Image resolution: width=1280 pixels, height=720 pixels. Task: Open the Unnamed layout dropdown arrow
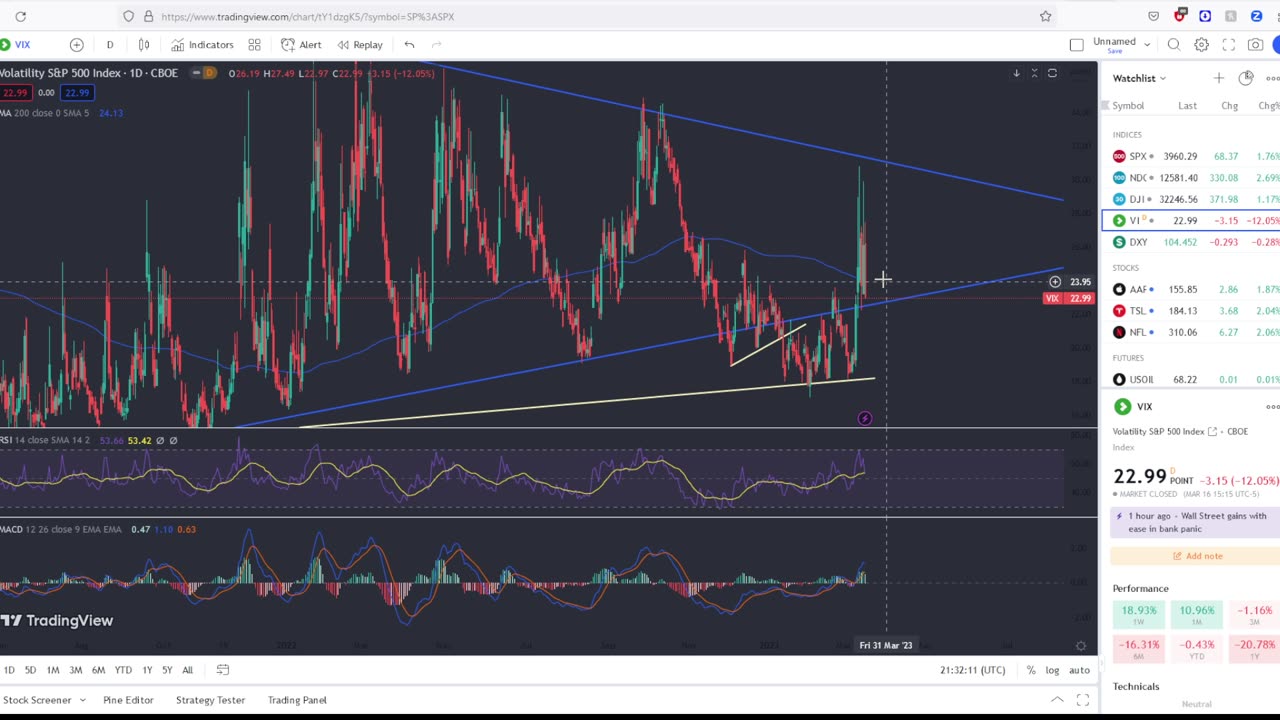coord(1146,44)
